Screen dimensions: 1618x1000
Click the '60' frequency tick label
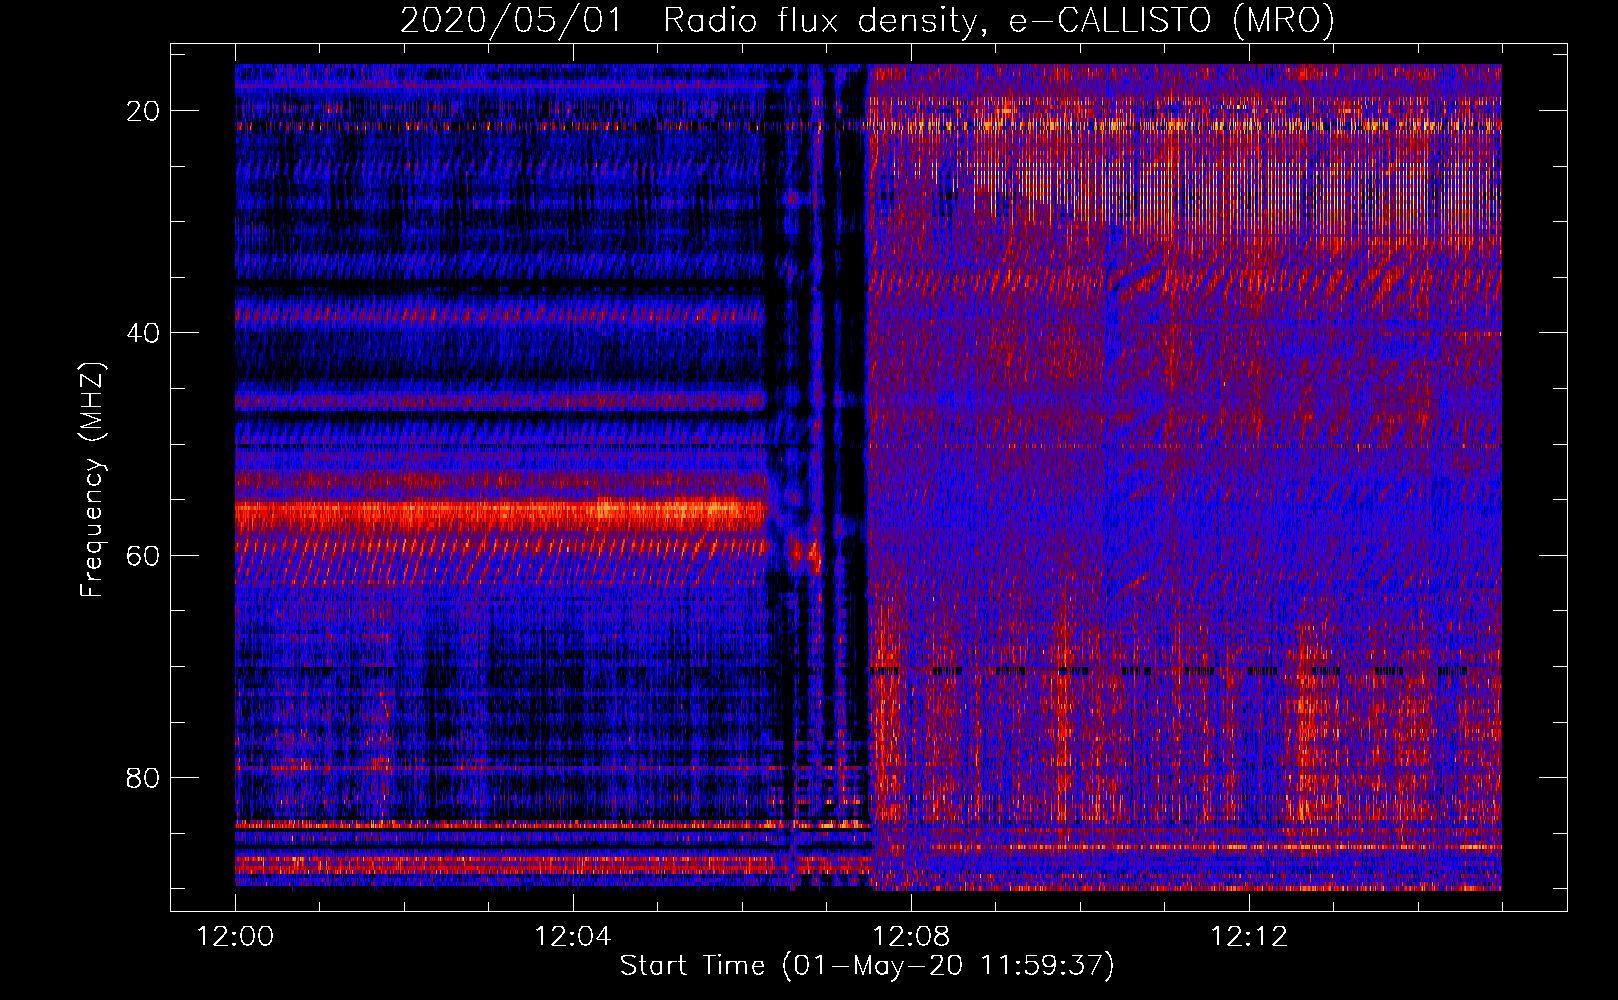(x=144, y=555)
